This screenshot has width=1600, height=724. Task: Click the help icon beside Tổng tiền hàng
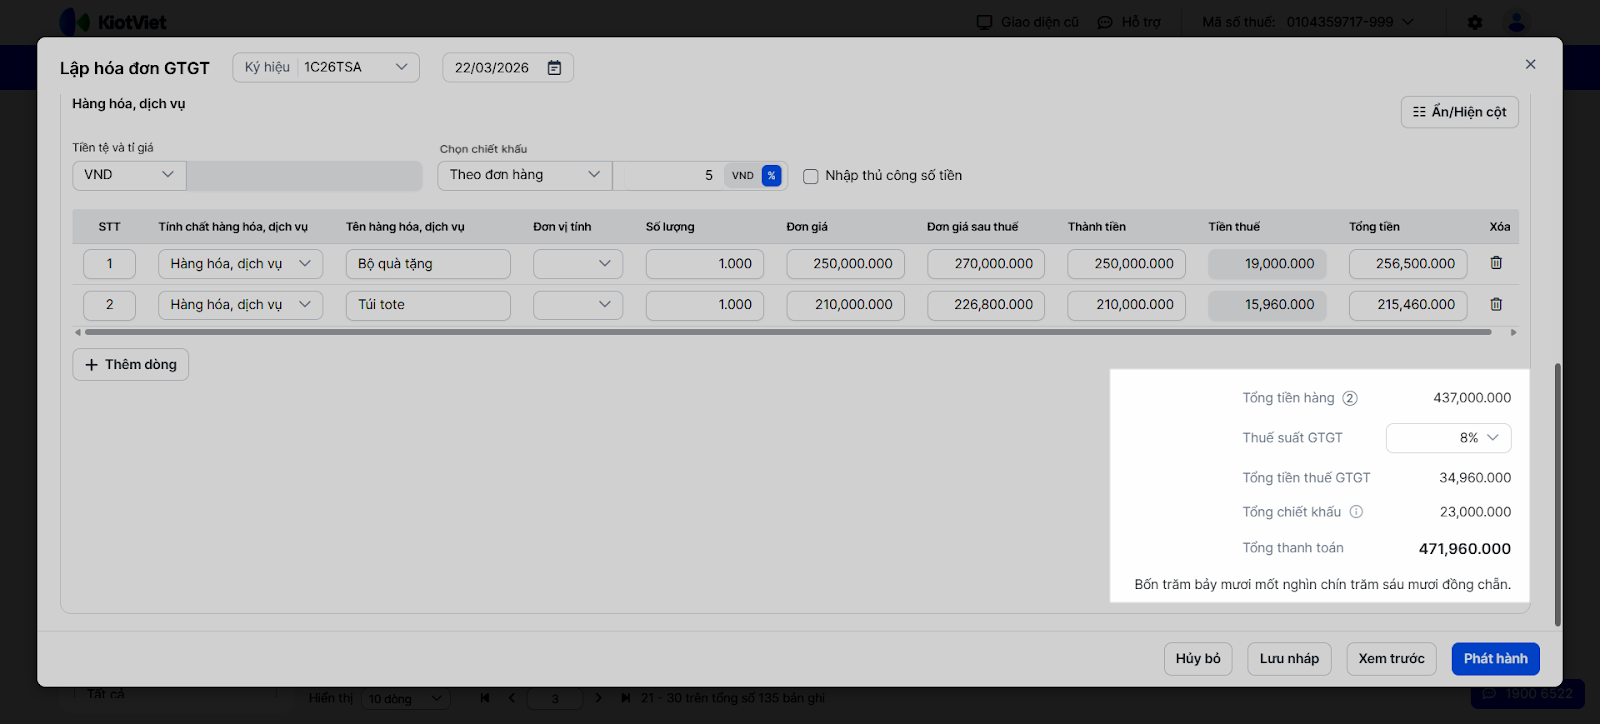pyautogui.click(x=1350, y=398)
